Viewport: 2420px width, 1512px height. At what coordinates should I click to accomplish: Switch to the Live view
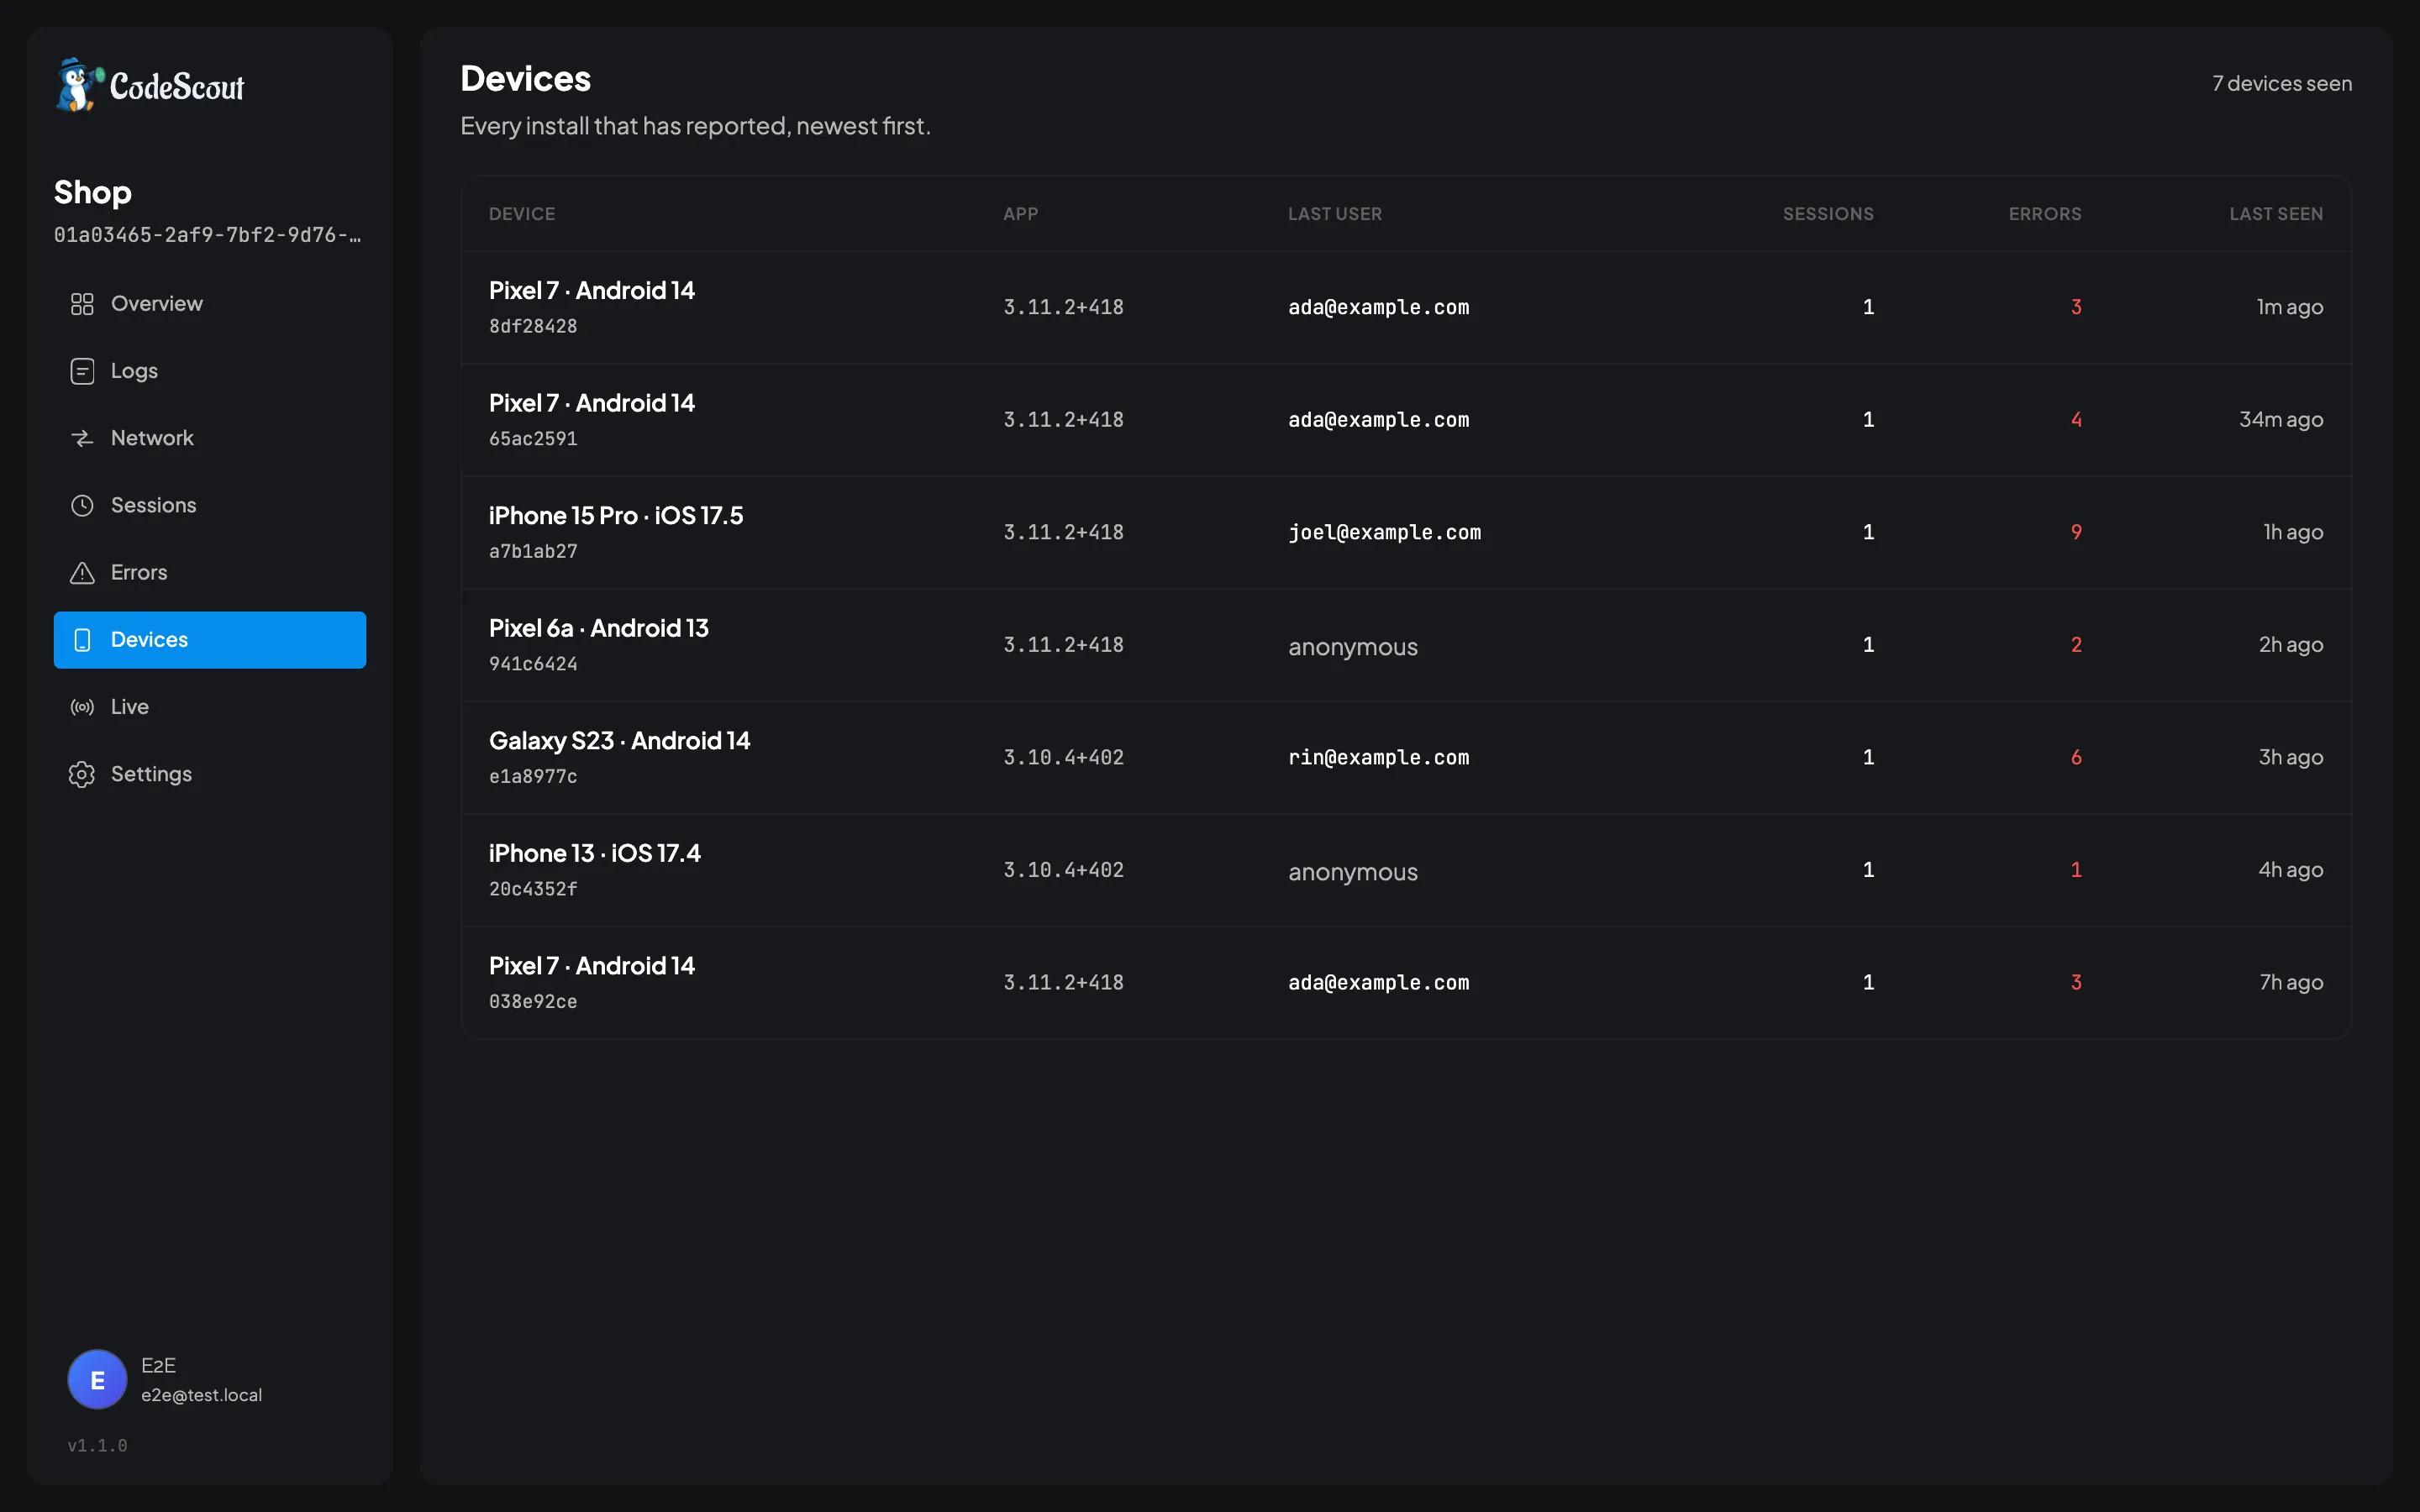pyautogui.click(x=210, y=707)
